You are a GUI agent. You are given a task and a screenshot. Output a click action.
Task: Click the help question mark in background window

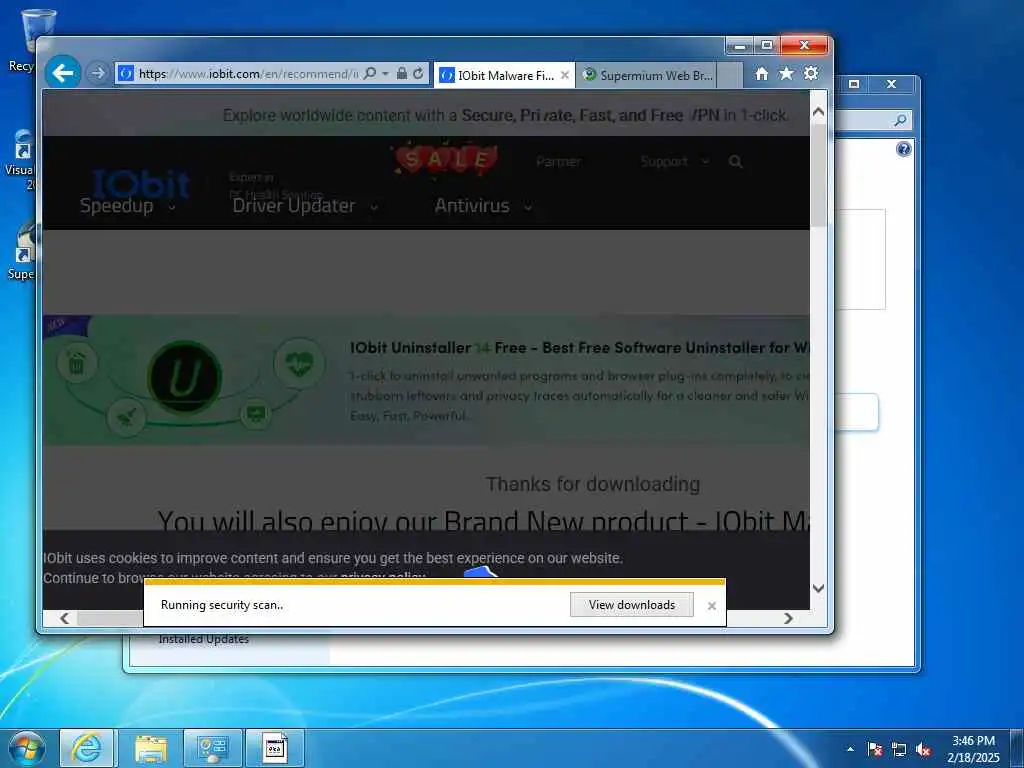coord(903,150)
